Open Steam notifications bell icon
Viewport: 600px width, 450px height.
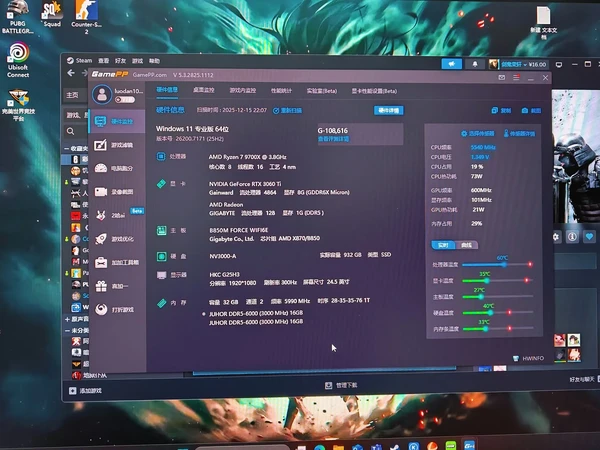click(x=475, y=64)
